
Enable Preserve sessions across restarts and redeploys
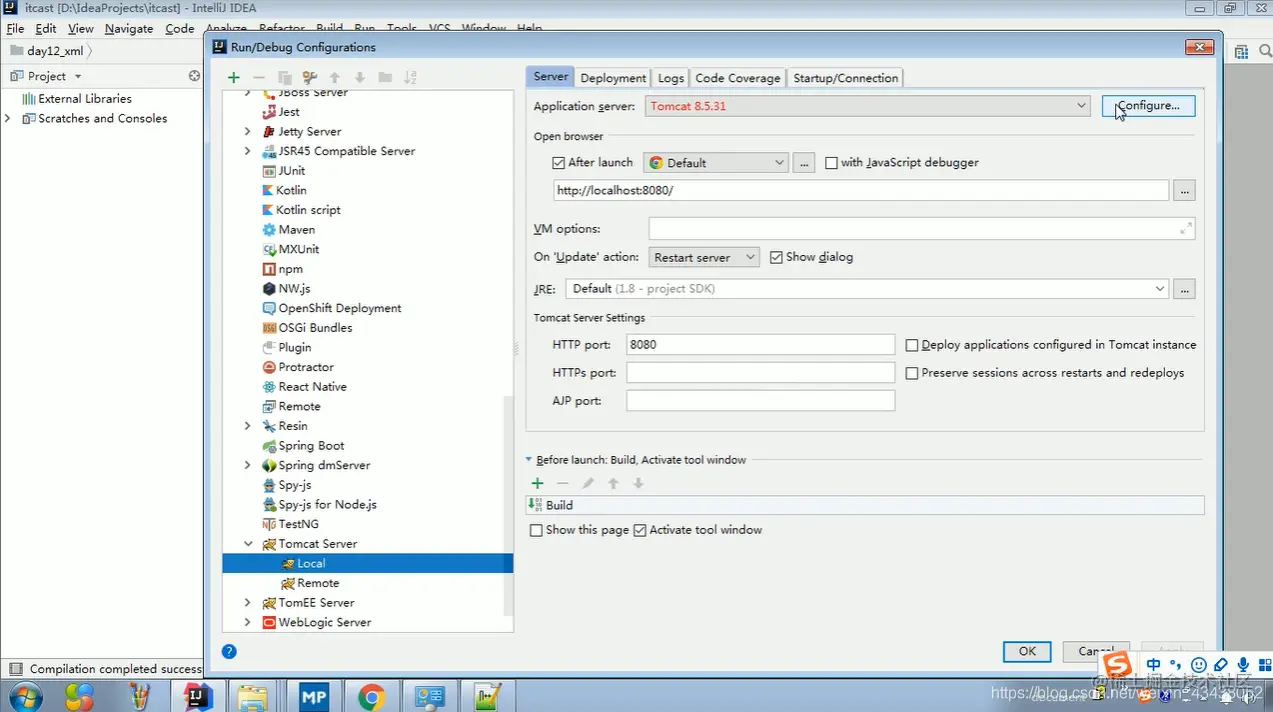click(x=912, y=373)
